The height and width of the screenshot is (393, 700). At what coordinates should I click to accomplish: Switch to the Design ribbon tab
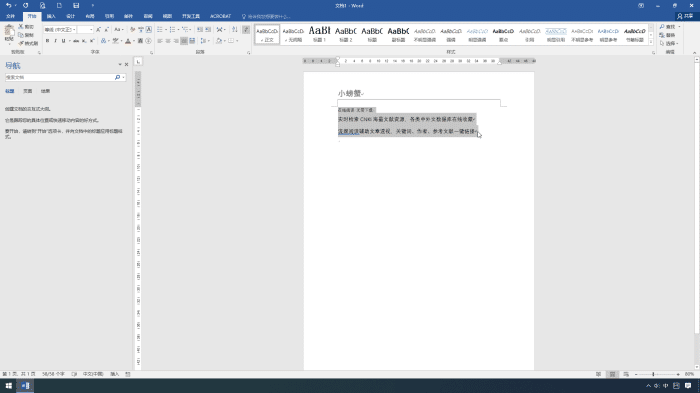coord(71,16)
